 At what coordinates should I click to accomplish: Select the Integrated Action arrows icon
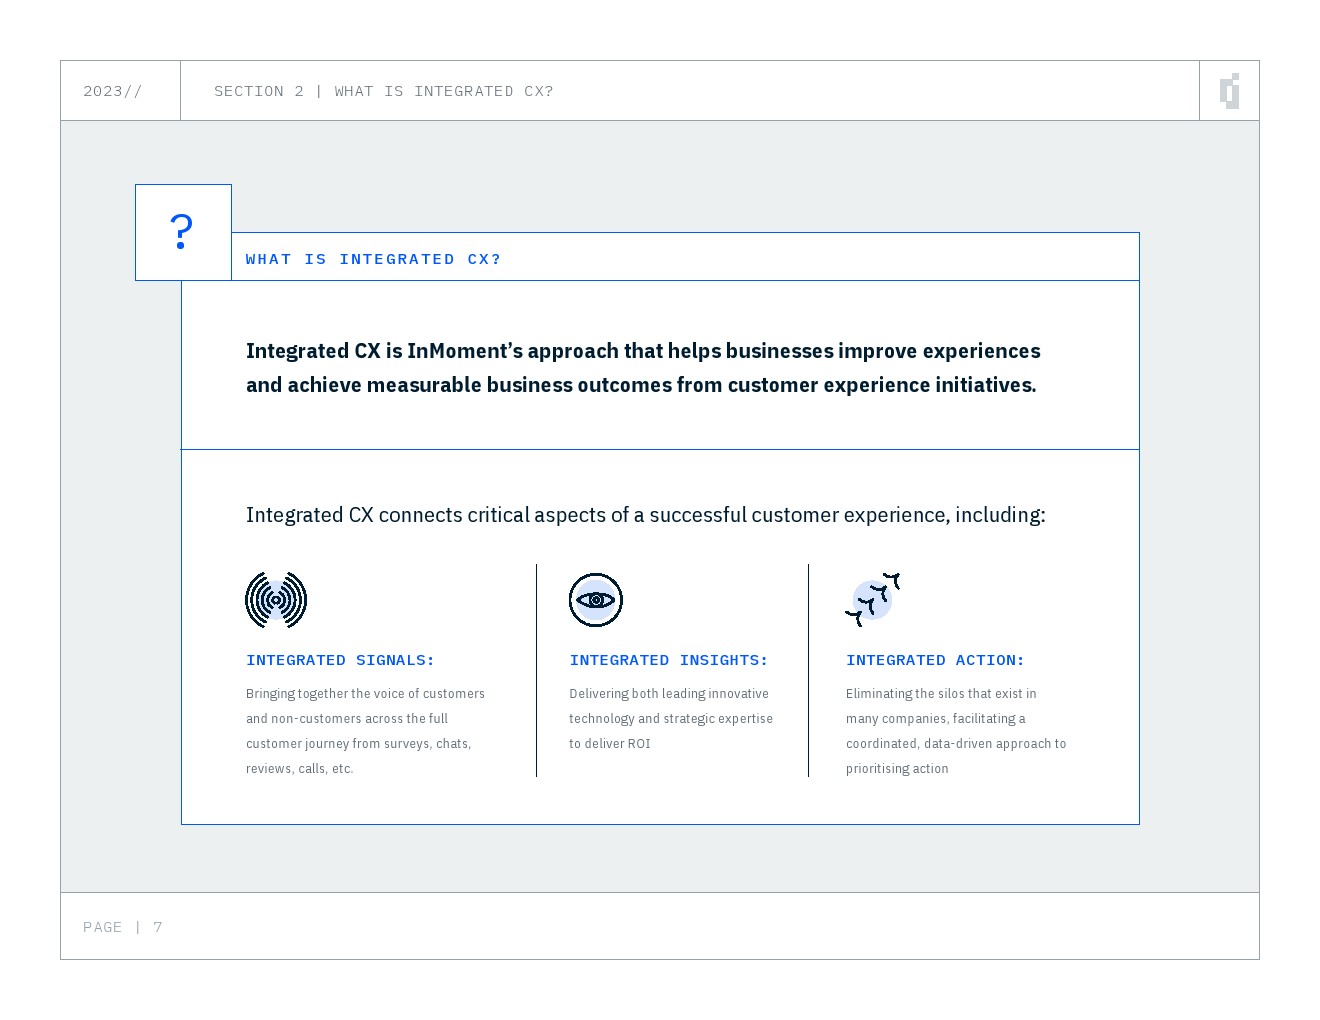(873, 600)
